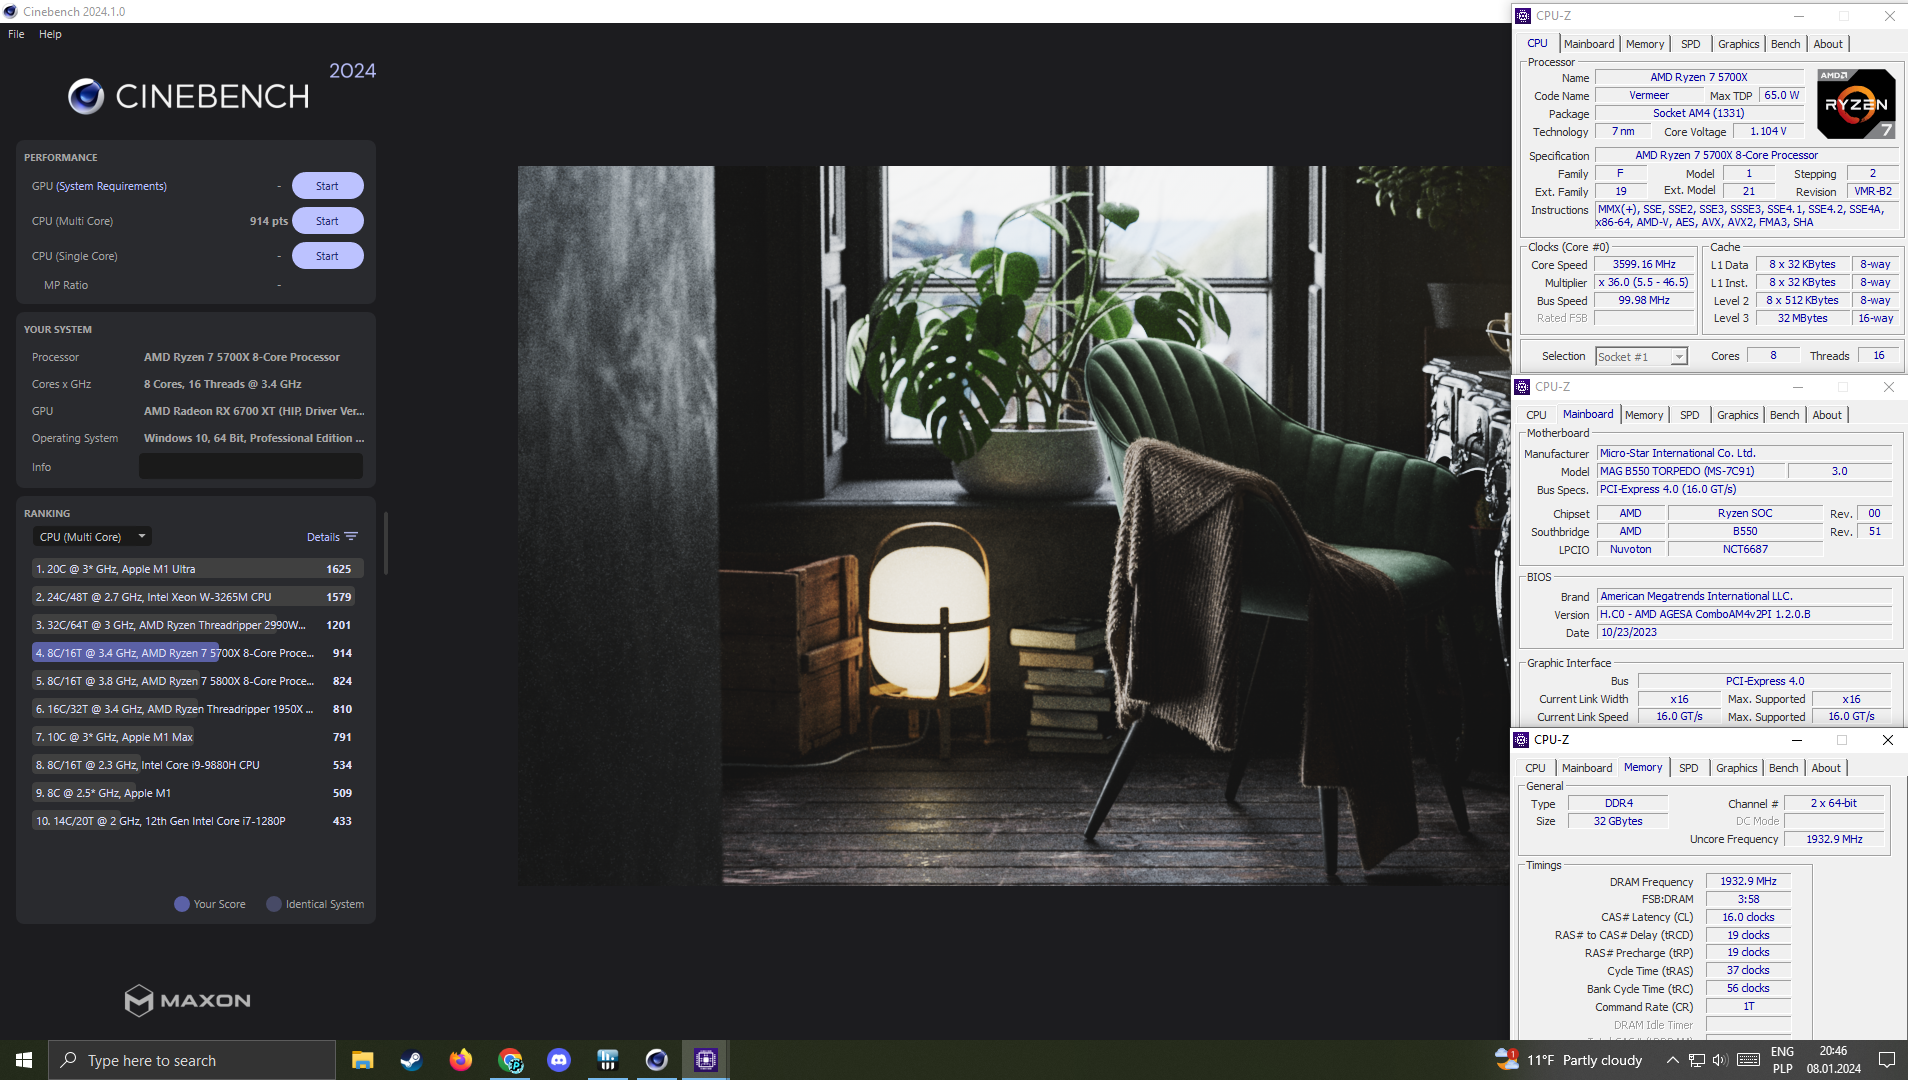Open the weather widget in the taskbar
This screenshot has width=1908, height=1080.
[x=1568, y=1060]
